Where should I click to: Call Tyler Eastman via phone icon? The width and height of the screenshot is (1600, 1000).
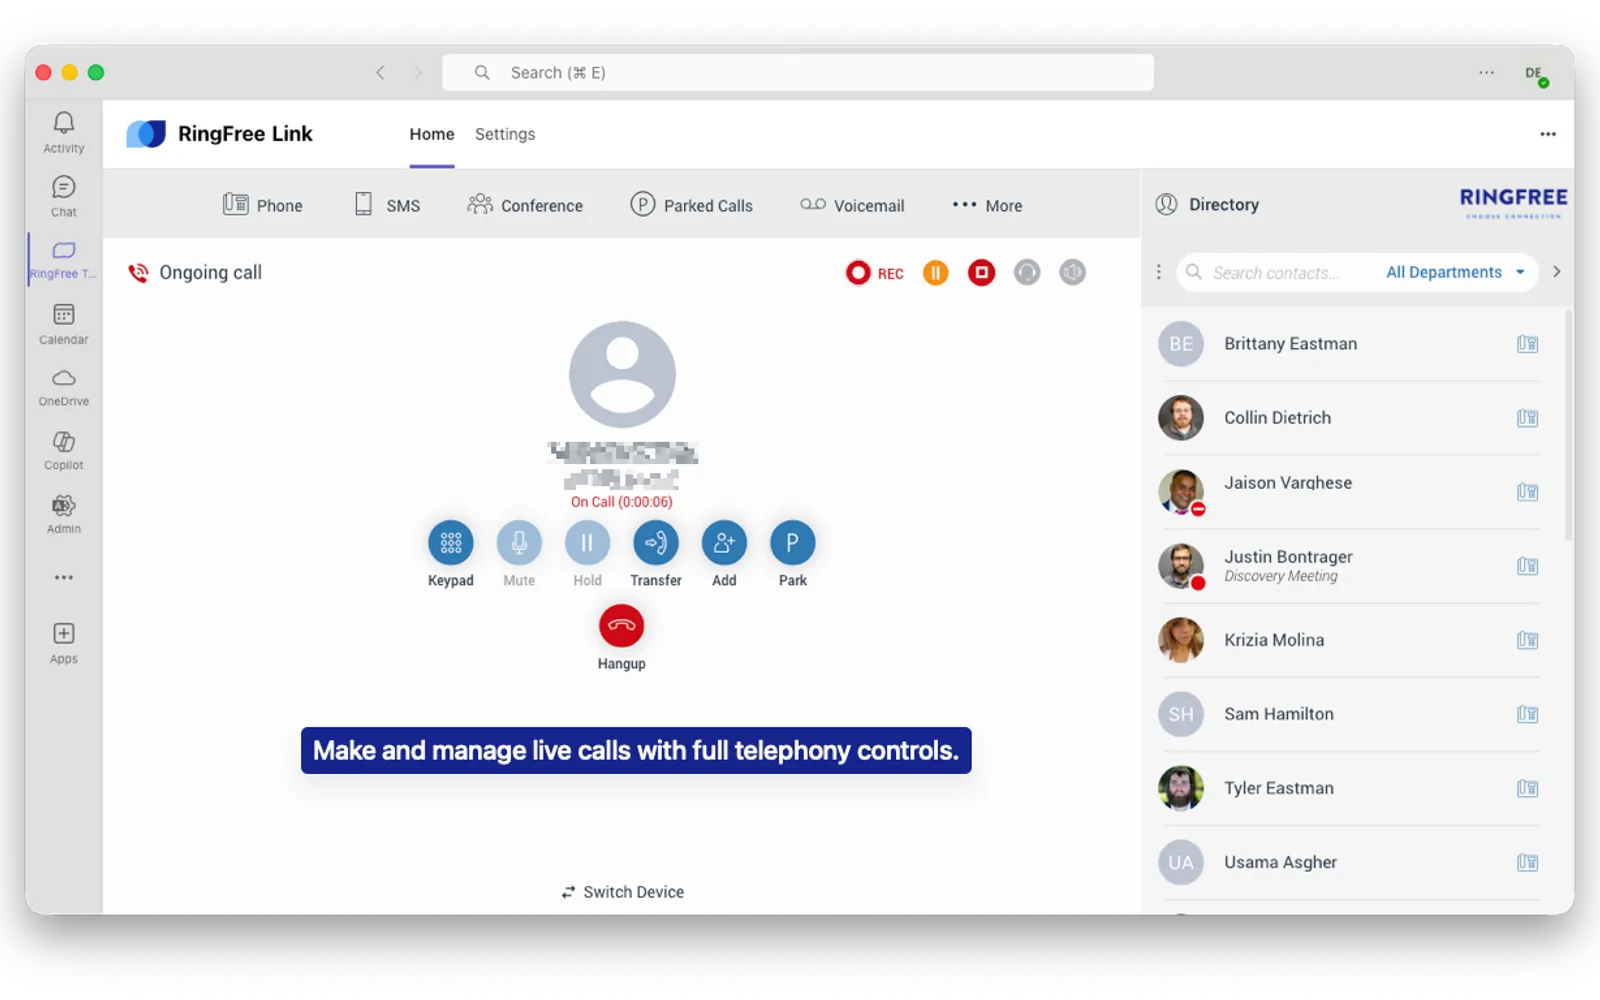click(x=1527, y=788)
